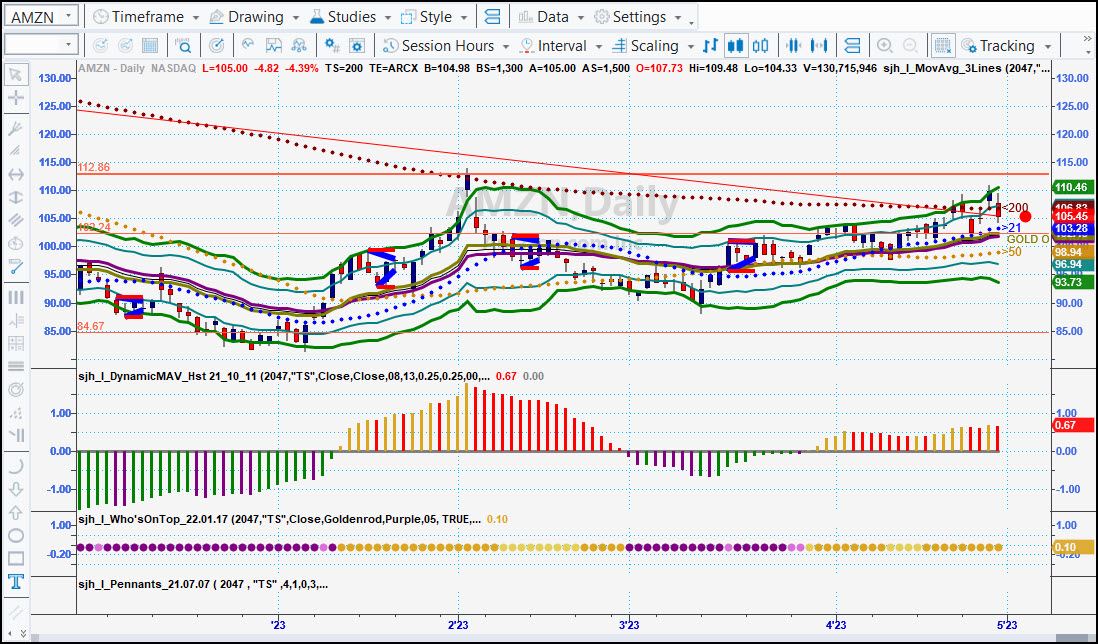Screen dimensions: 1098x644
Task: Select the up arrow drawing tool
Action: [15, 512]
